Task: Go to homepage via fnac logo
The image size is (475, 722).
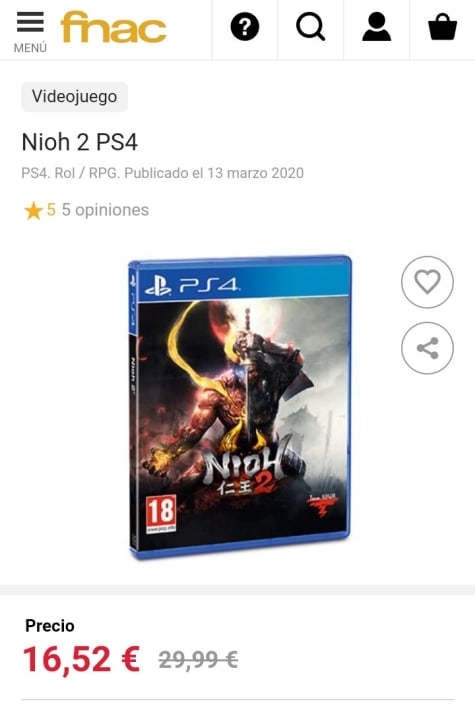Action: (113, 28)
